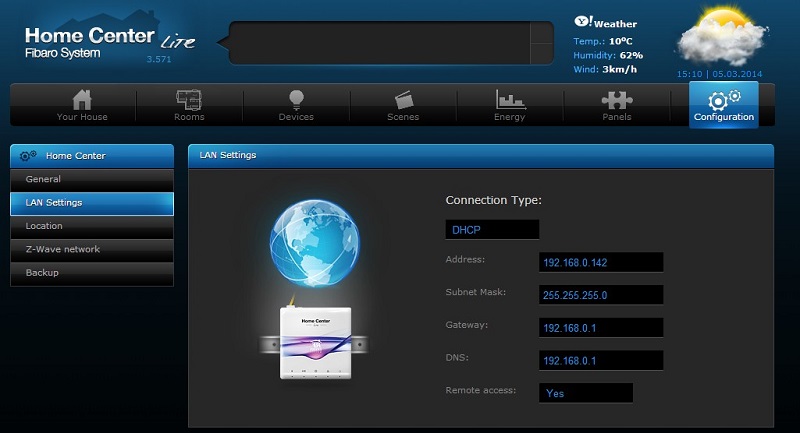800x433 pixels.
Task: Open the Panels puzzle section
Action: pyautogui.click(x=617, y=105)
